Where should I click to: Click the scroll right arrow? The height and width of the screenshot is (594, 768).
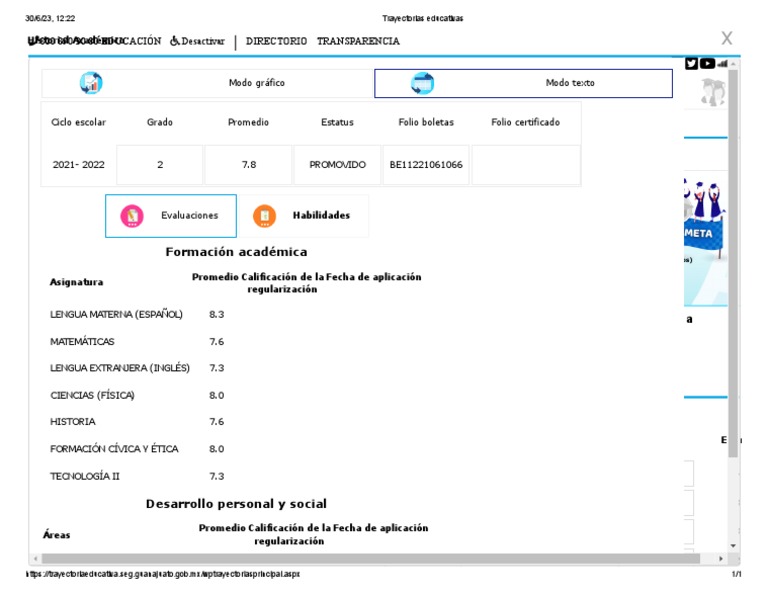click(x=720, y=559)
